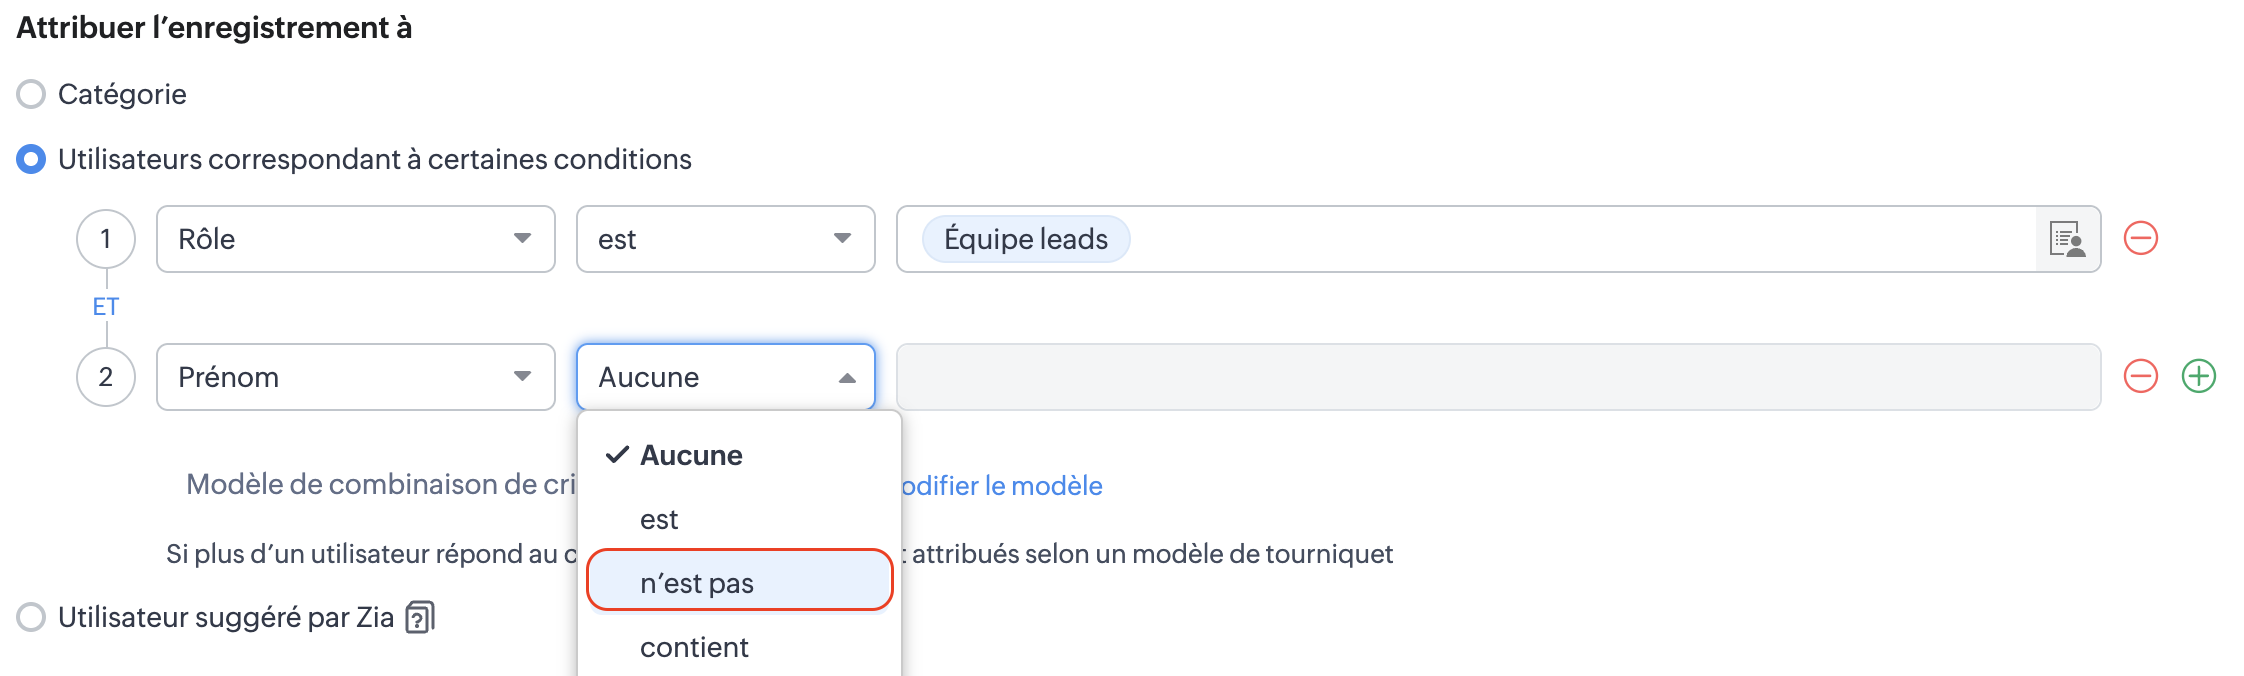
Task: Select 'est' option in the open list
Action: [660, 519]
